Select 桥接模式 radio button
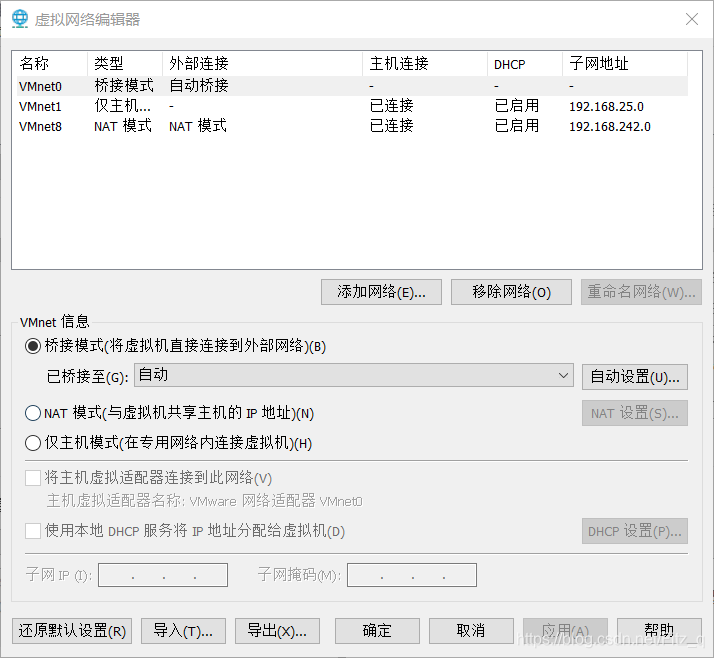The width and height of the screenshot is (714, 658). coord(33,346)
